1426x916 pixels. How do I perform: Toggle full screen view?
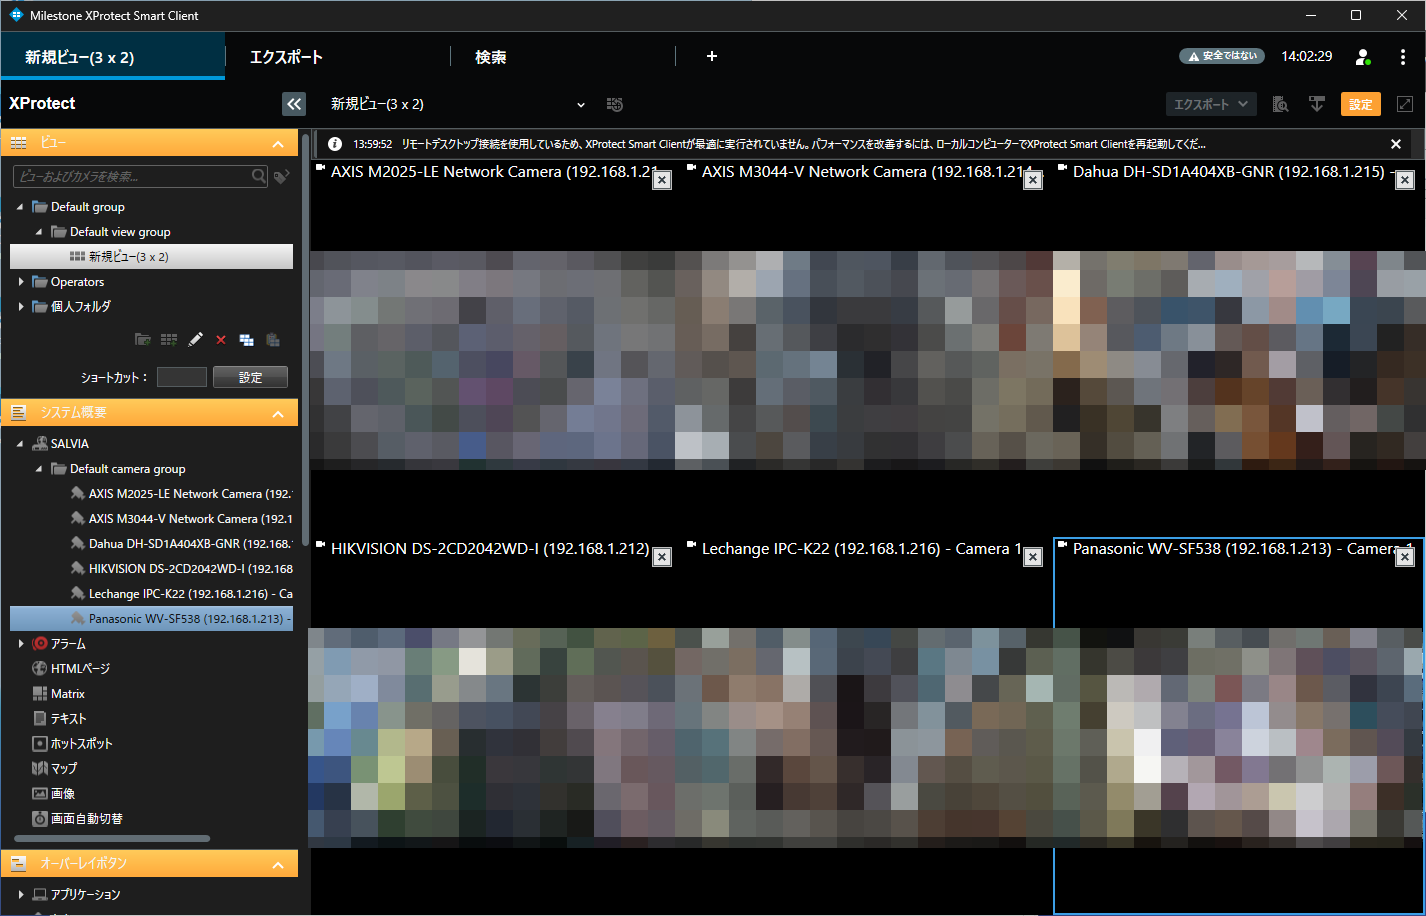(x=1405, y=104)
